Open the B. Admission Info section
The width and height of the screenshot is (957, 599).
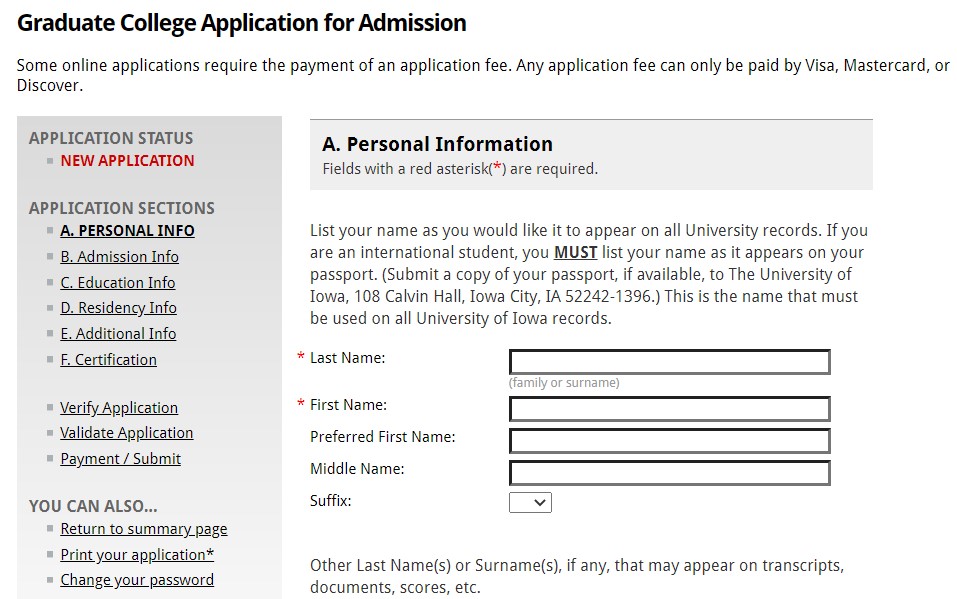click(119, 256)
